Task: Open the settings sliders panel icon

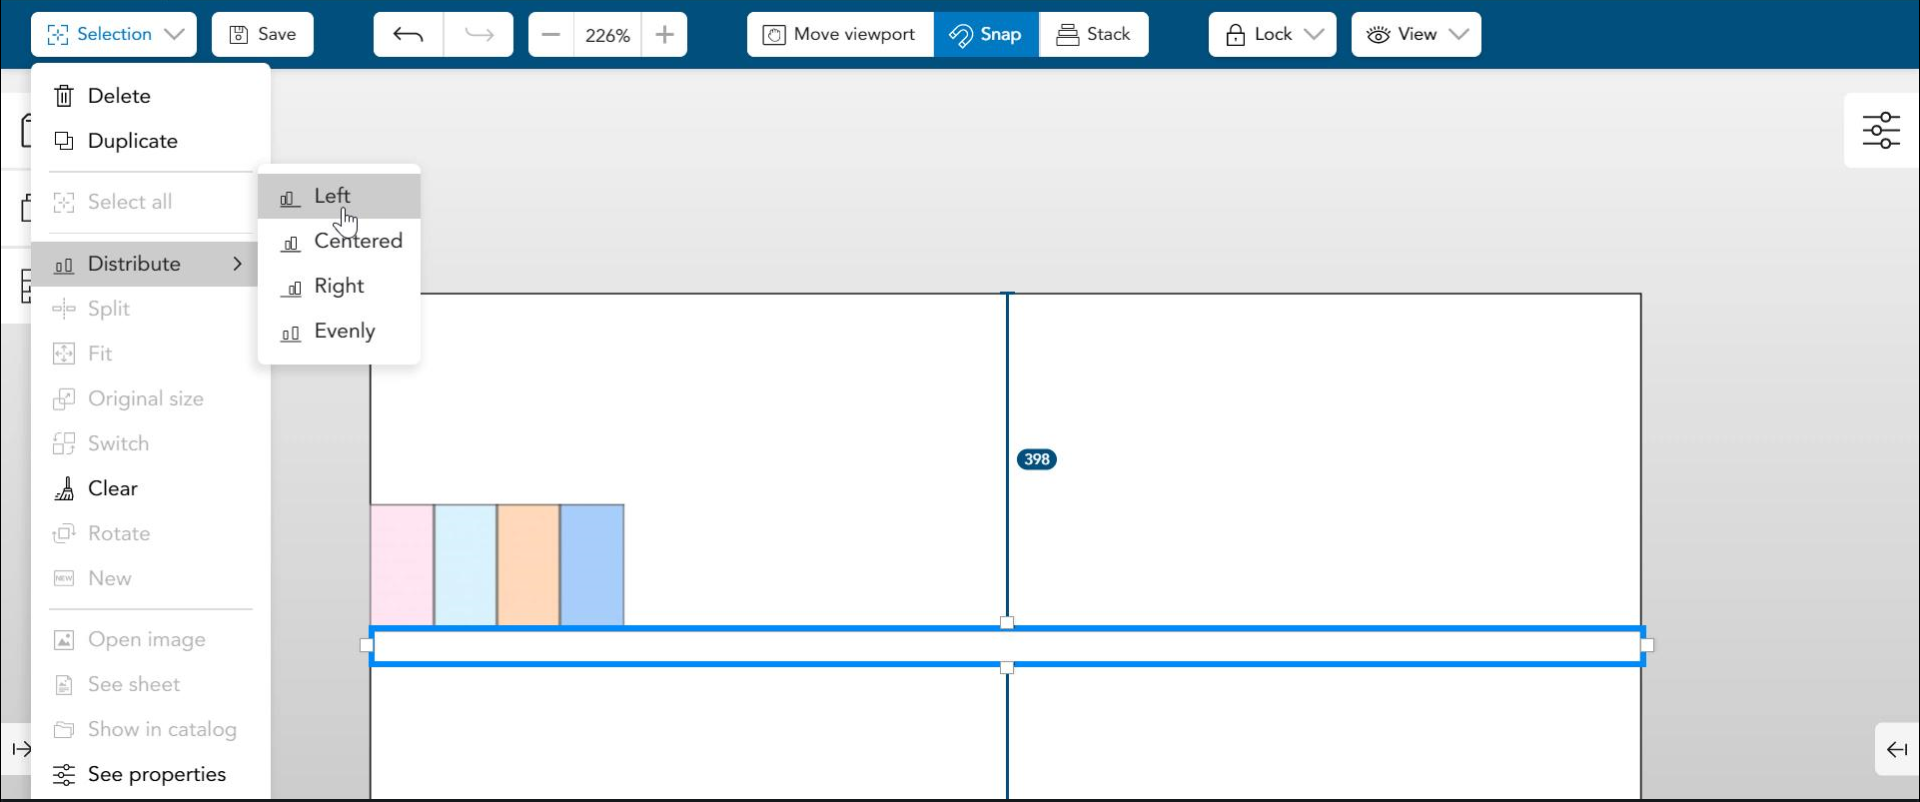Action: (x=1881, y=130)
